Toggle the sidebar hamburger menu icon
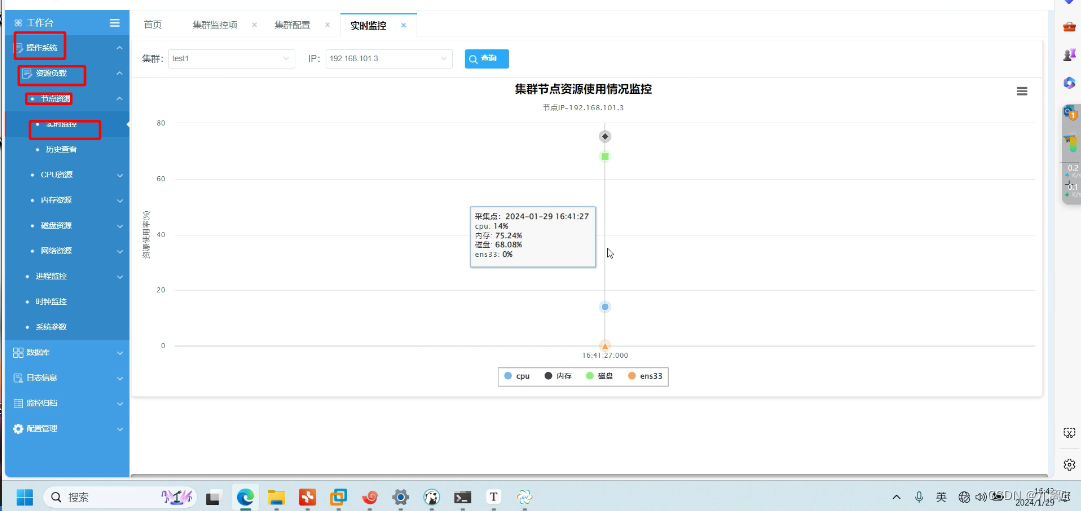Image resolution: width=1081 pixels, height=511 pixels. [114, 23]
